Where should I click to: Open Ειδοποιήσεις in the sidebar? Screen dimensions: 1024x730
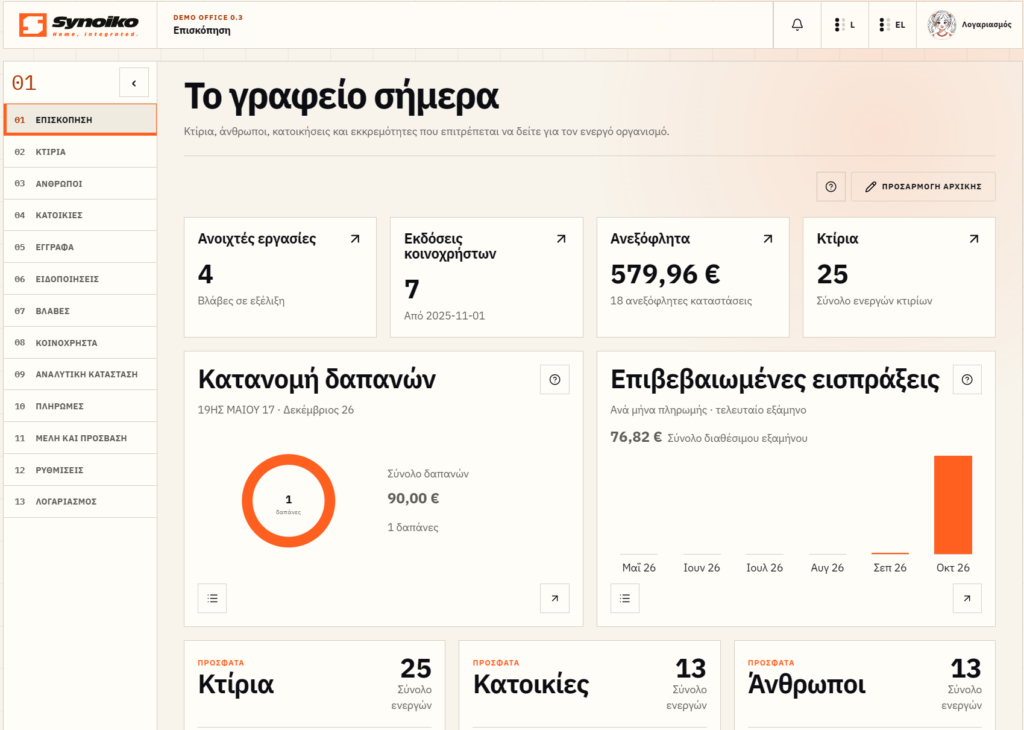80,279
